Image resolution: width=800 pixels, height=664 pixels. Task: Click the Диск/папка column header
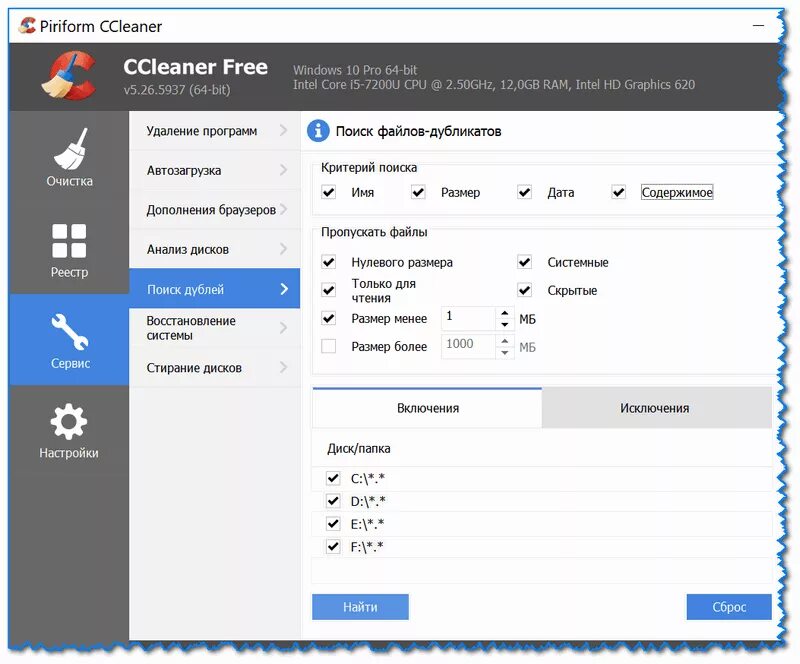point(359,449)
